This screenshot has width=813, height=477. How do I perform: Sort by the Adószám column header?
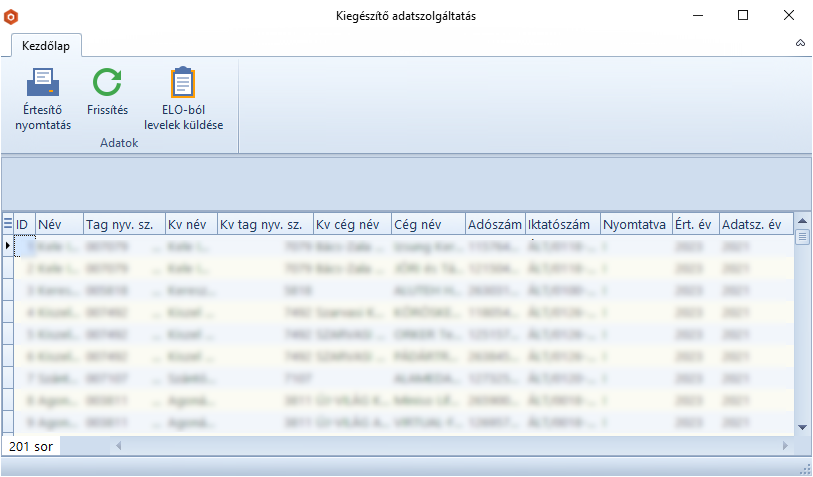495,224
